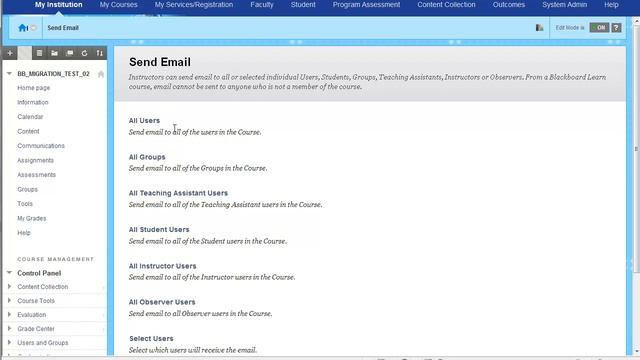Viewport: 640px width, 360px height.
Task: Reorder course menu items with arrows icon
Action: click(100, 53)
